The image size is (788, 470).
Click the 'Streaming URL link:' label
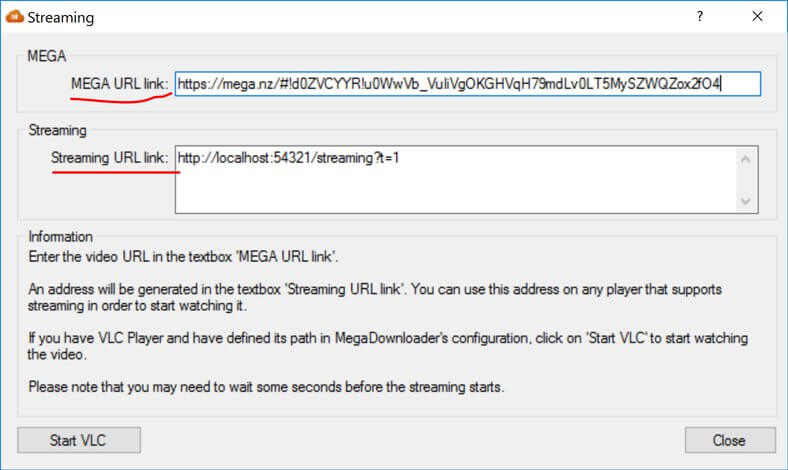coord(110,157)
